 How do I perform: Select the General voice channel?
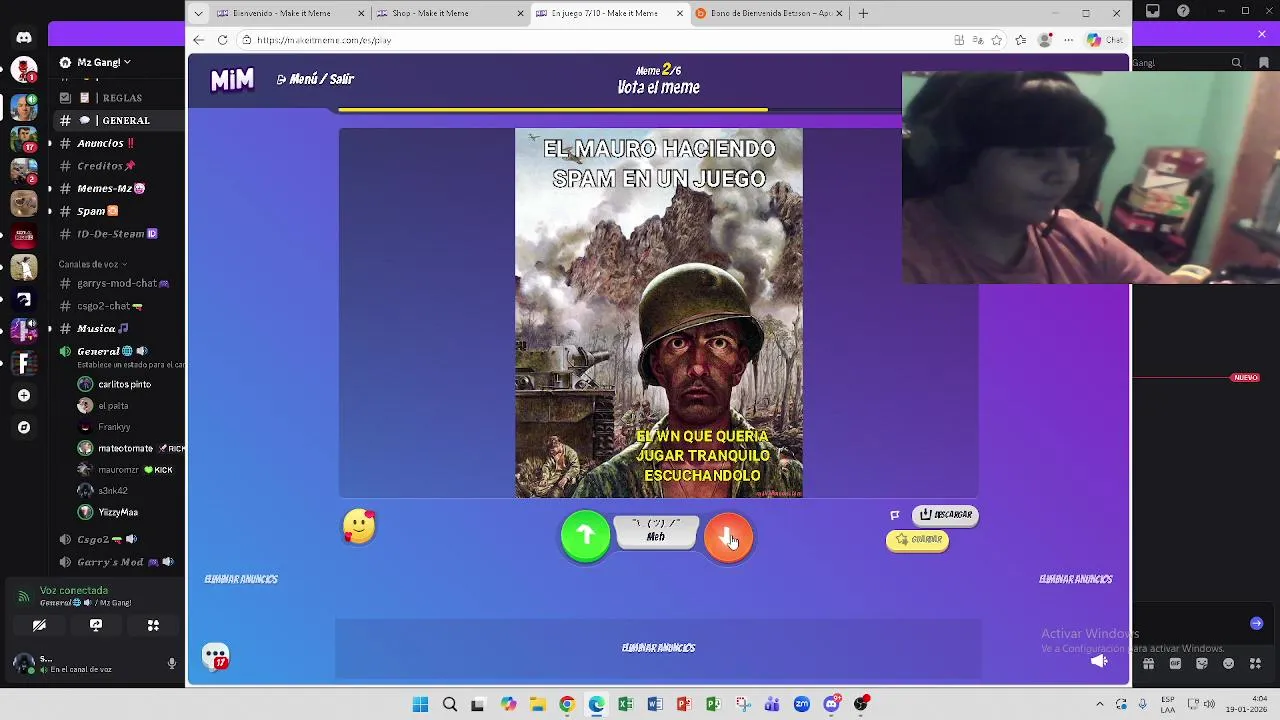tap(120, 351)
